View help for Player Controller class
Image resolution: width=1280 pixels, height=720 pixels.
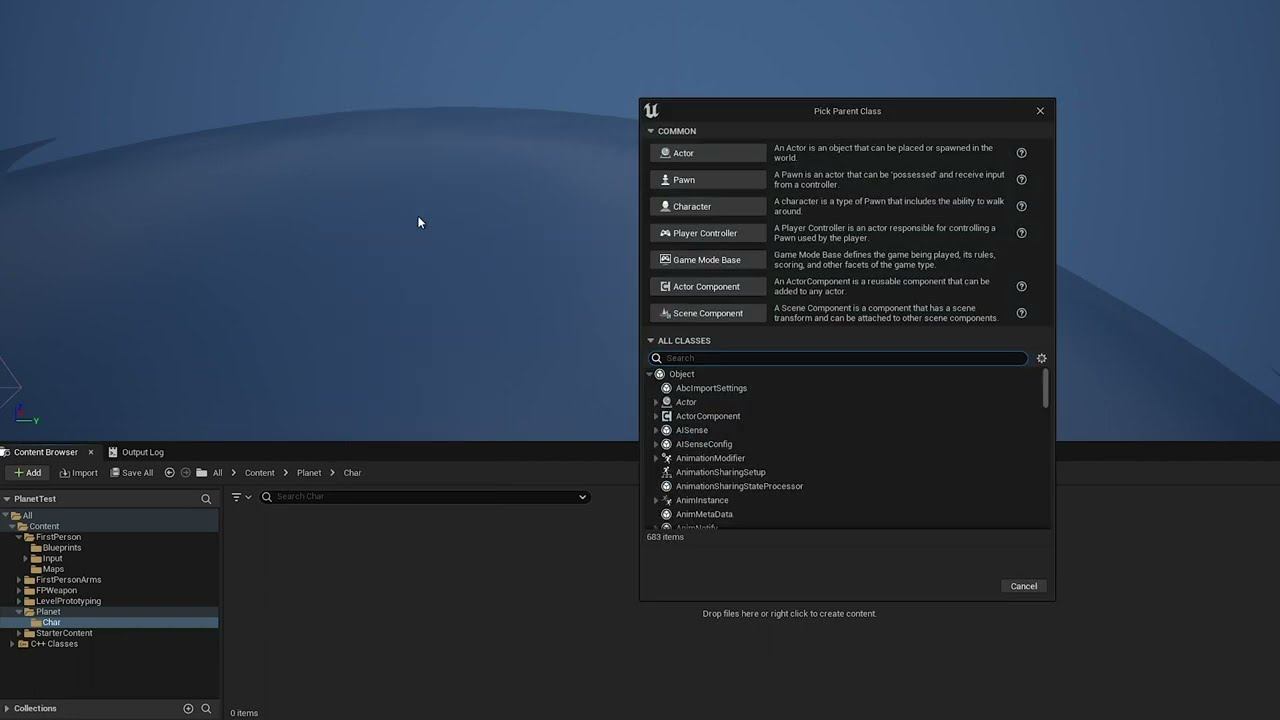[x=1022, y=233]
